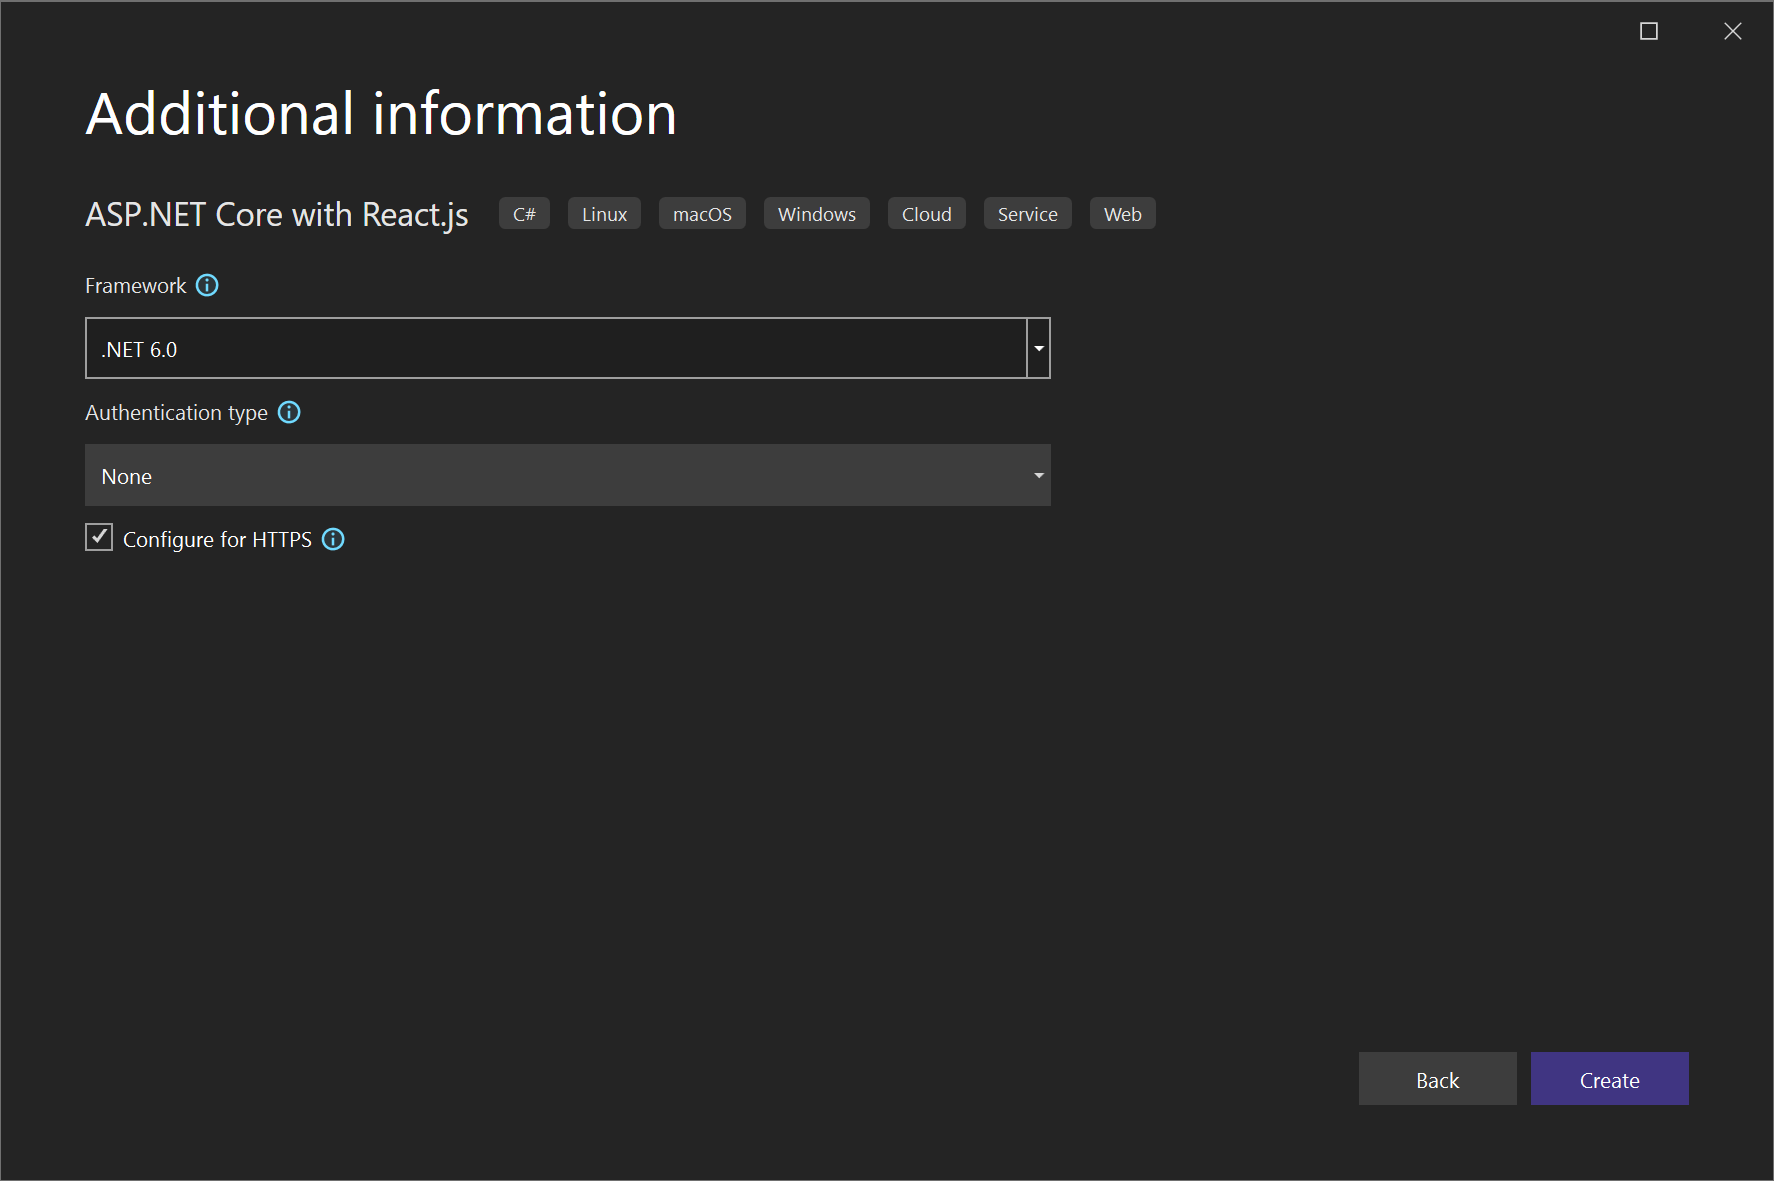
Task: Click the Authentication type info icon
Action: click(289, 412)
